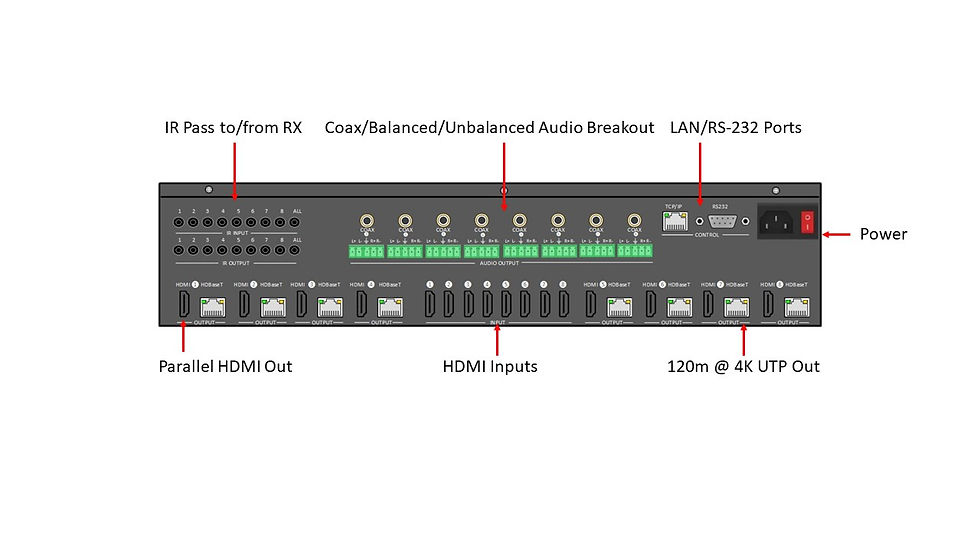This screenshot has width=980, height=551.
Task: Click the 'IR OUTPUT' panel label
Action: [x=236, y=263]
